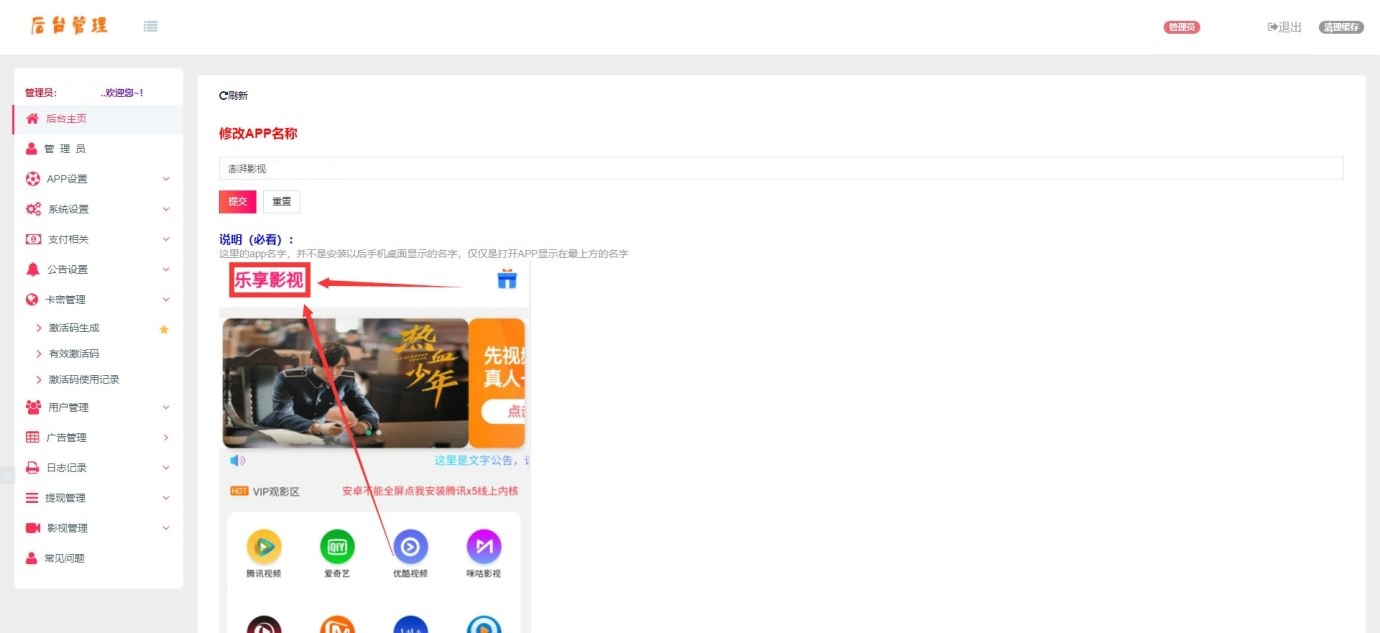Log out with 退出
The image size is (1380, 633).
coord(1285,27)
